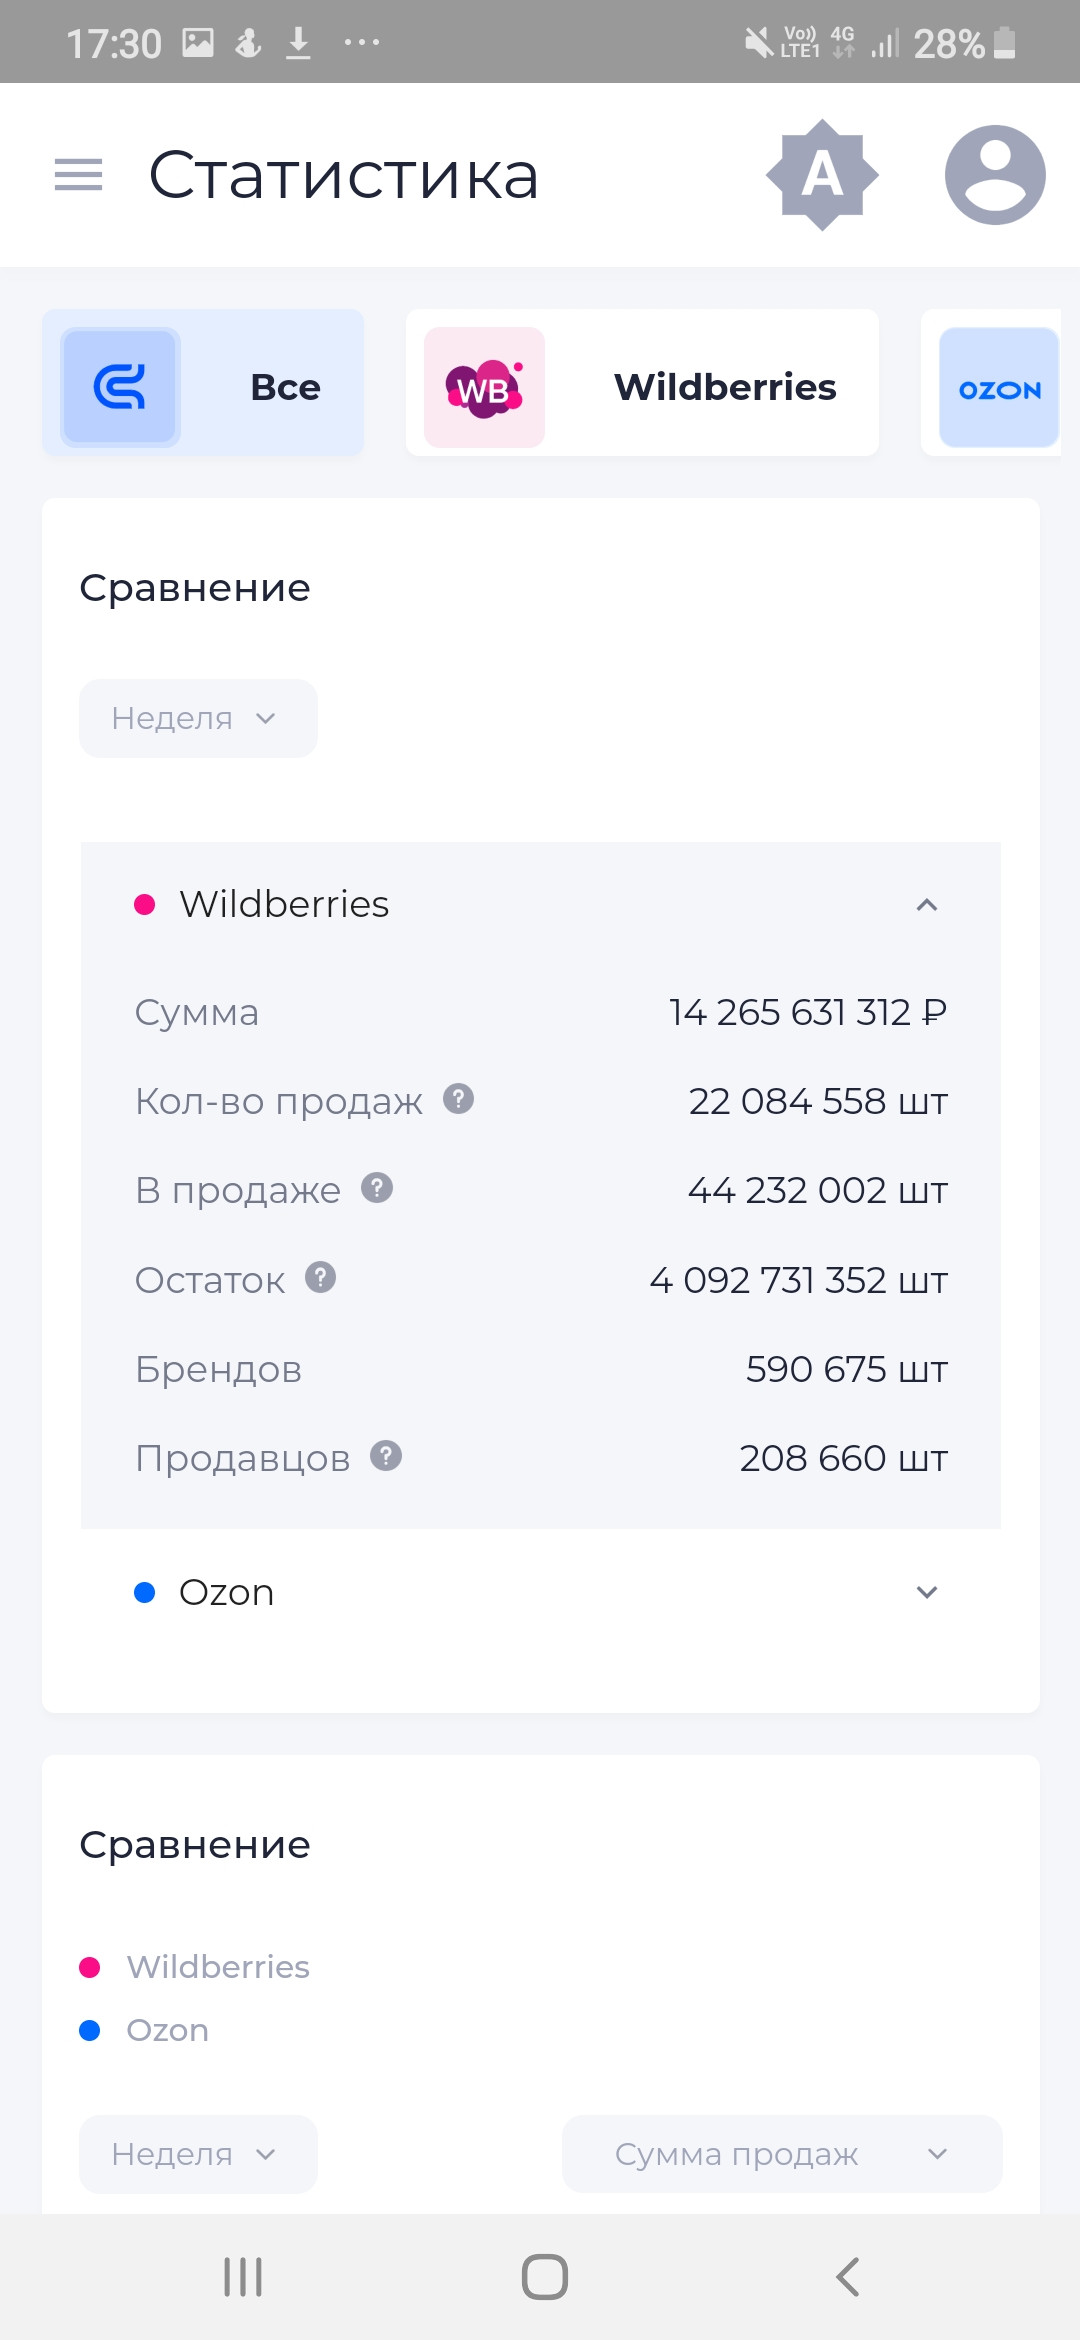Open the Остаток question mark tooltip
This screenshot has height=2340, width=1080.
pos(320,1277)
